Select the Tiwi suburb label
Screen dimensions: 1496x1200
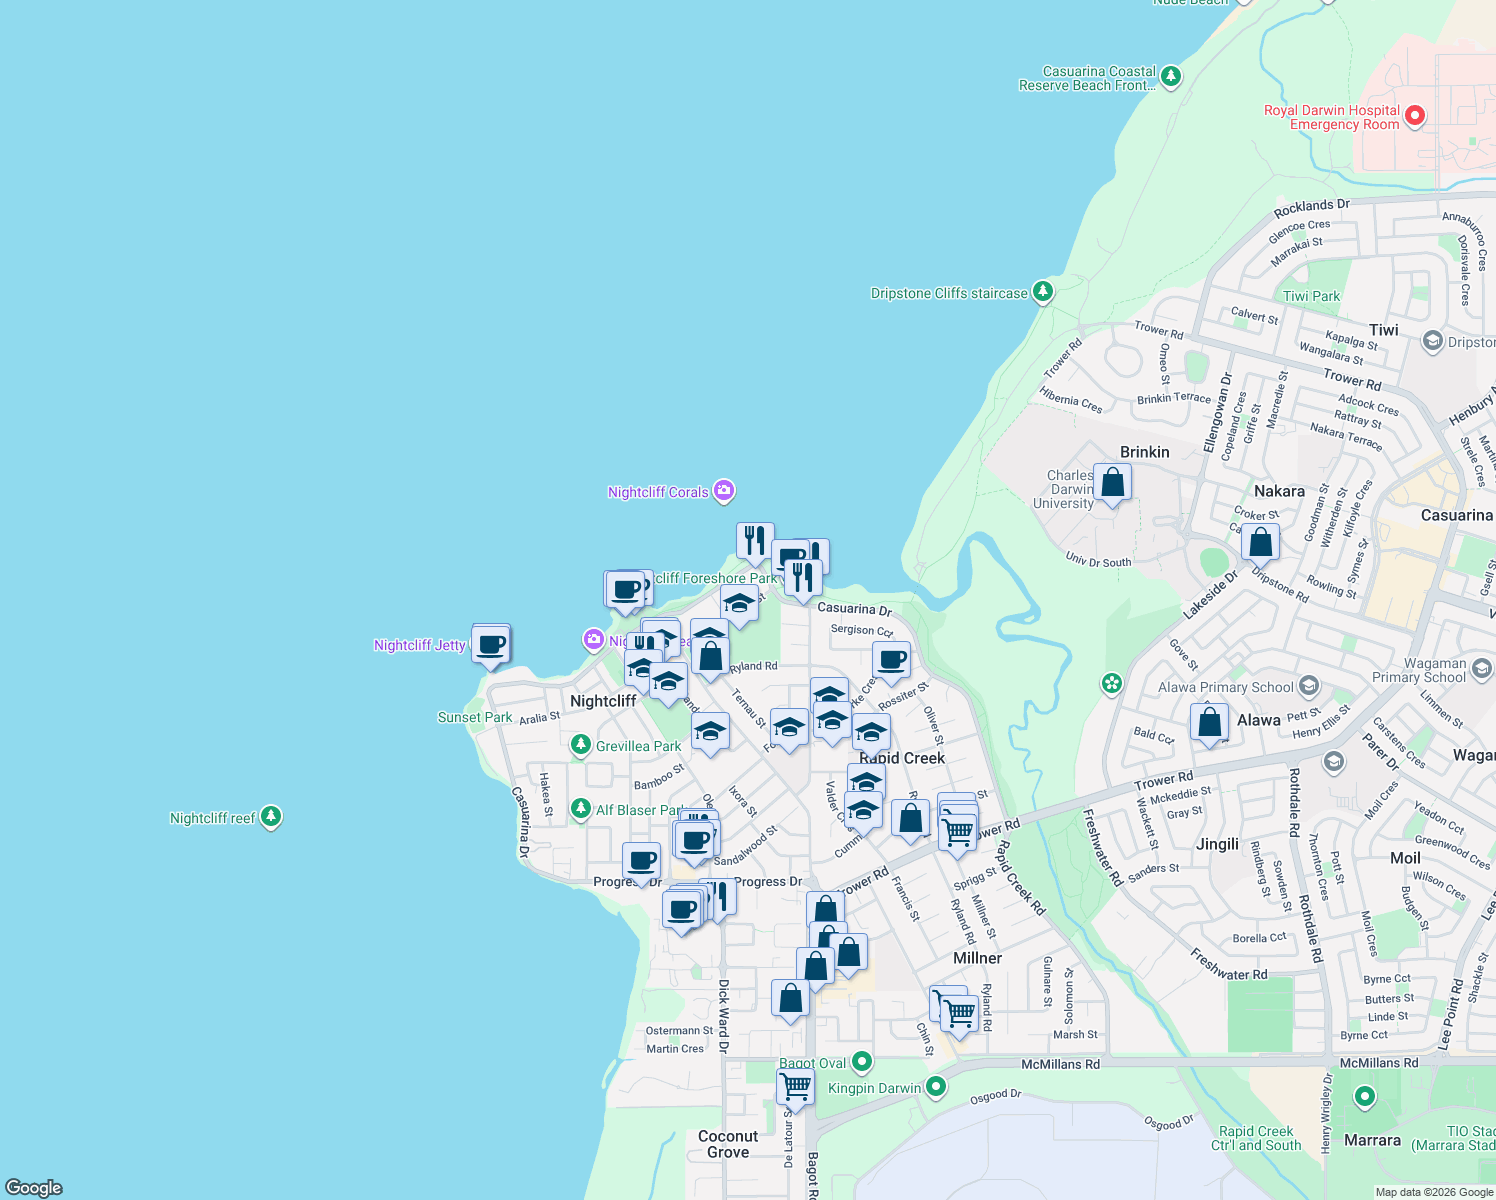pyautogui.click(x=1384, y=330)
